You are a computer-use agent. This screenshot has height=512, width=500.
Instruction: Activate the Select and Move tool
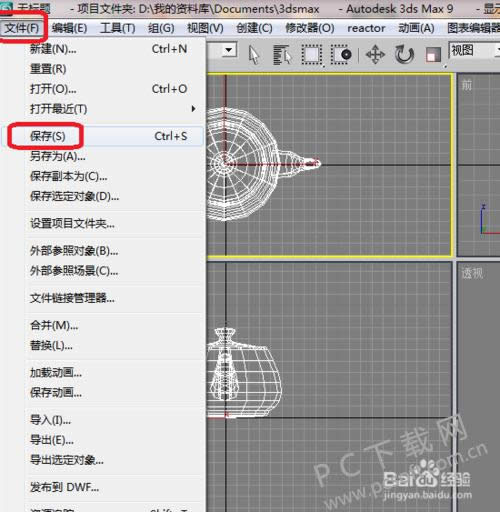point(375,55)
